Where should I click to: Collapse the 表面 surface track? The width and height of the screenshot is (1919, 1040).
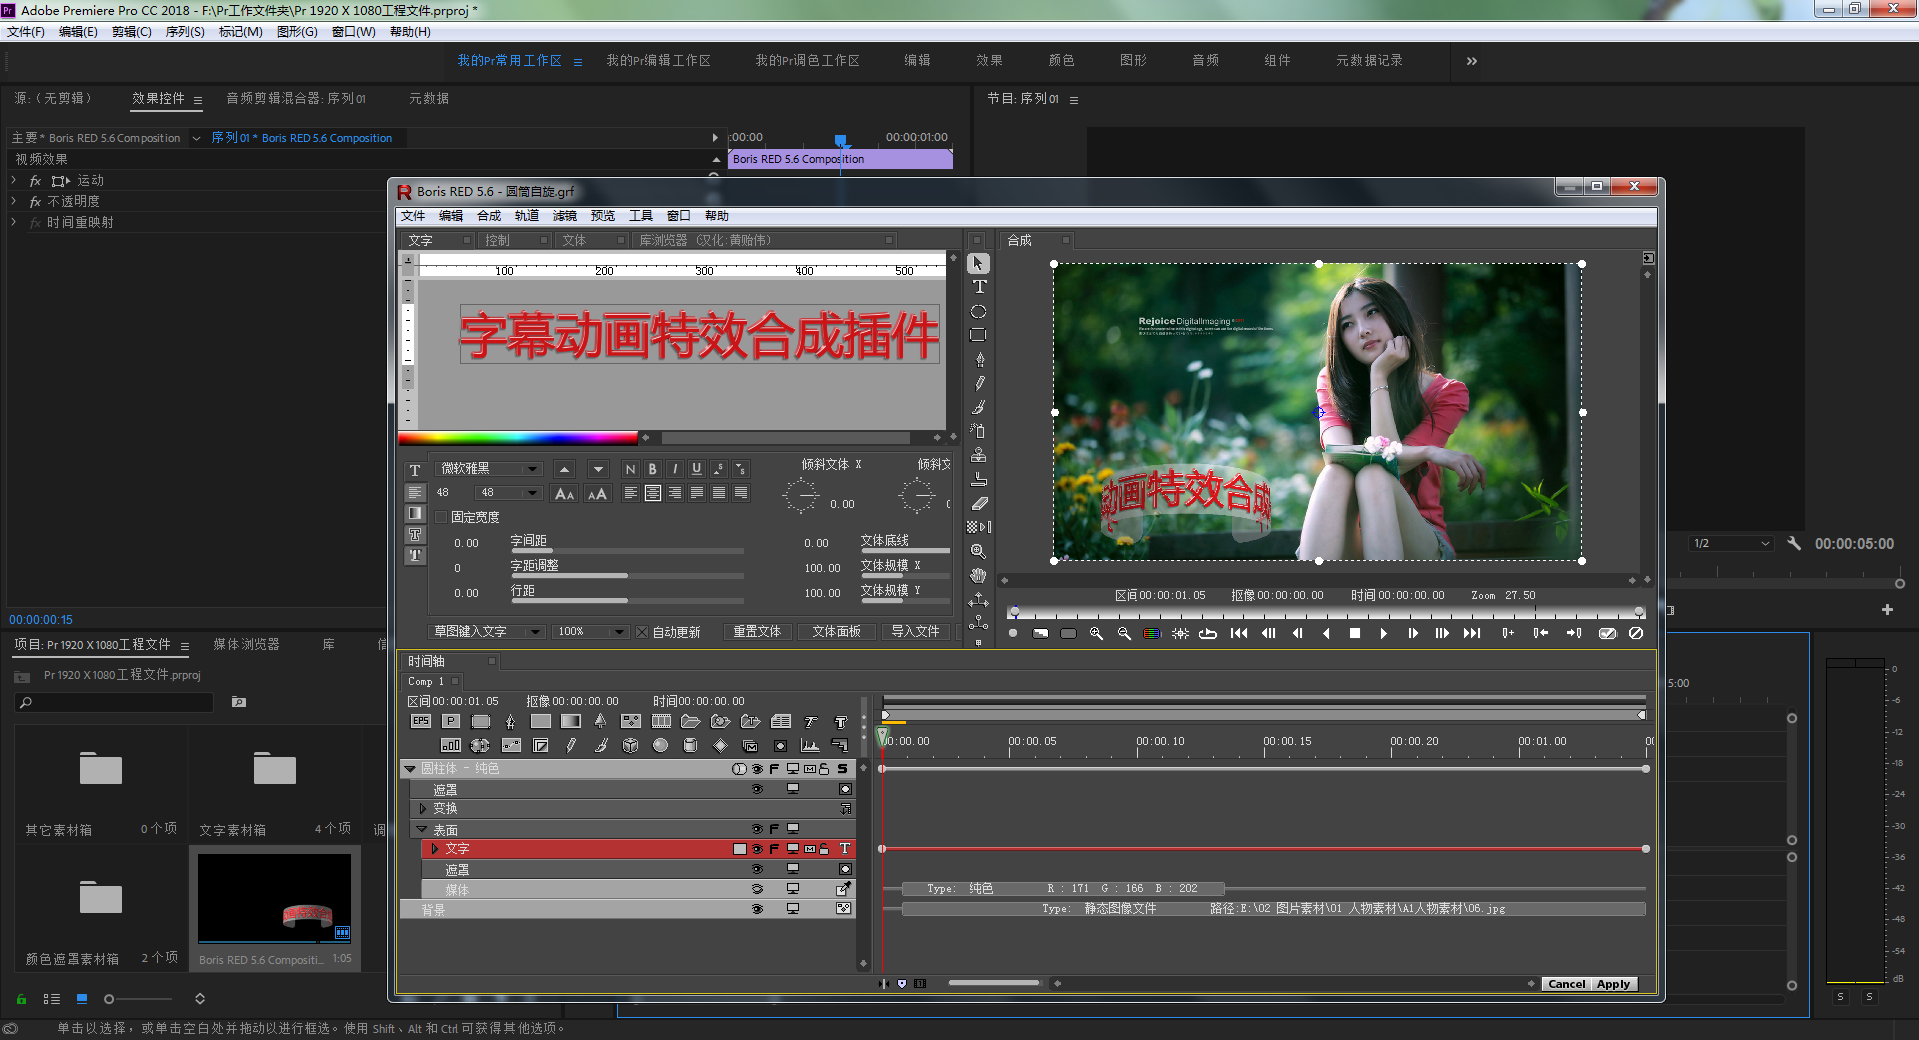point(422,829)
